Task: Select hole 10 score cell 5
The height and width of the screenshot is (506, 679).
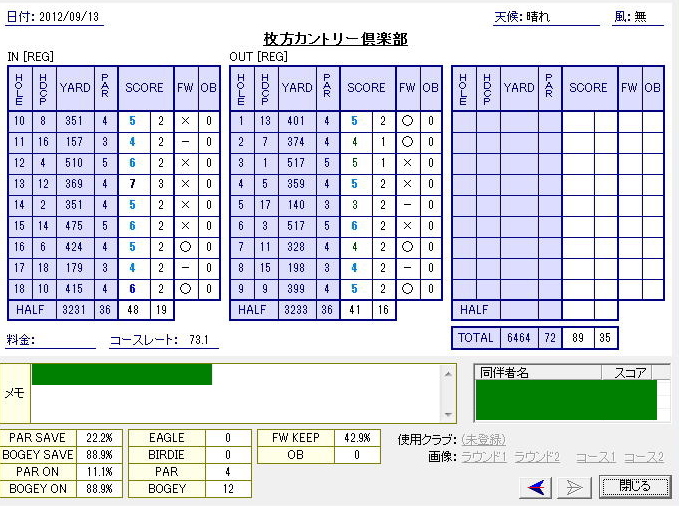Action: (133, 121)
